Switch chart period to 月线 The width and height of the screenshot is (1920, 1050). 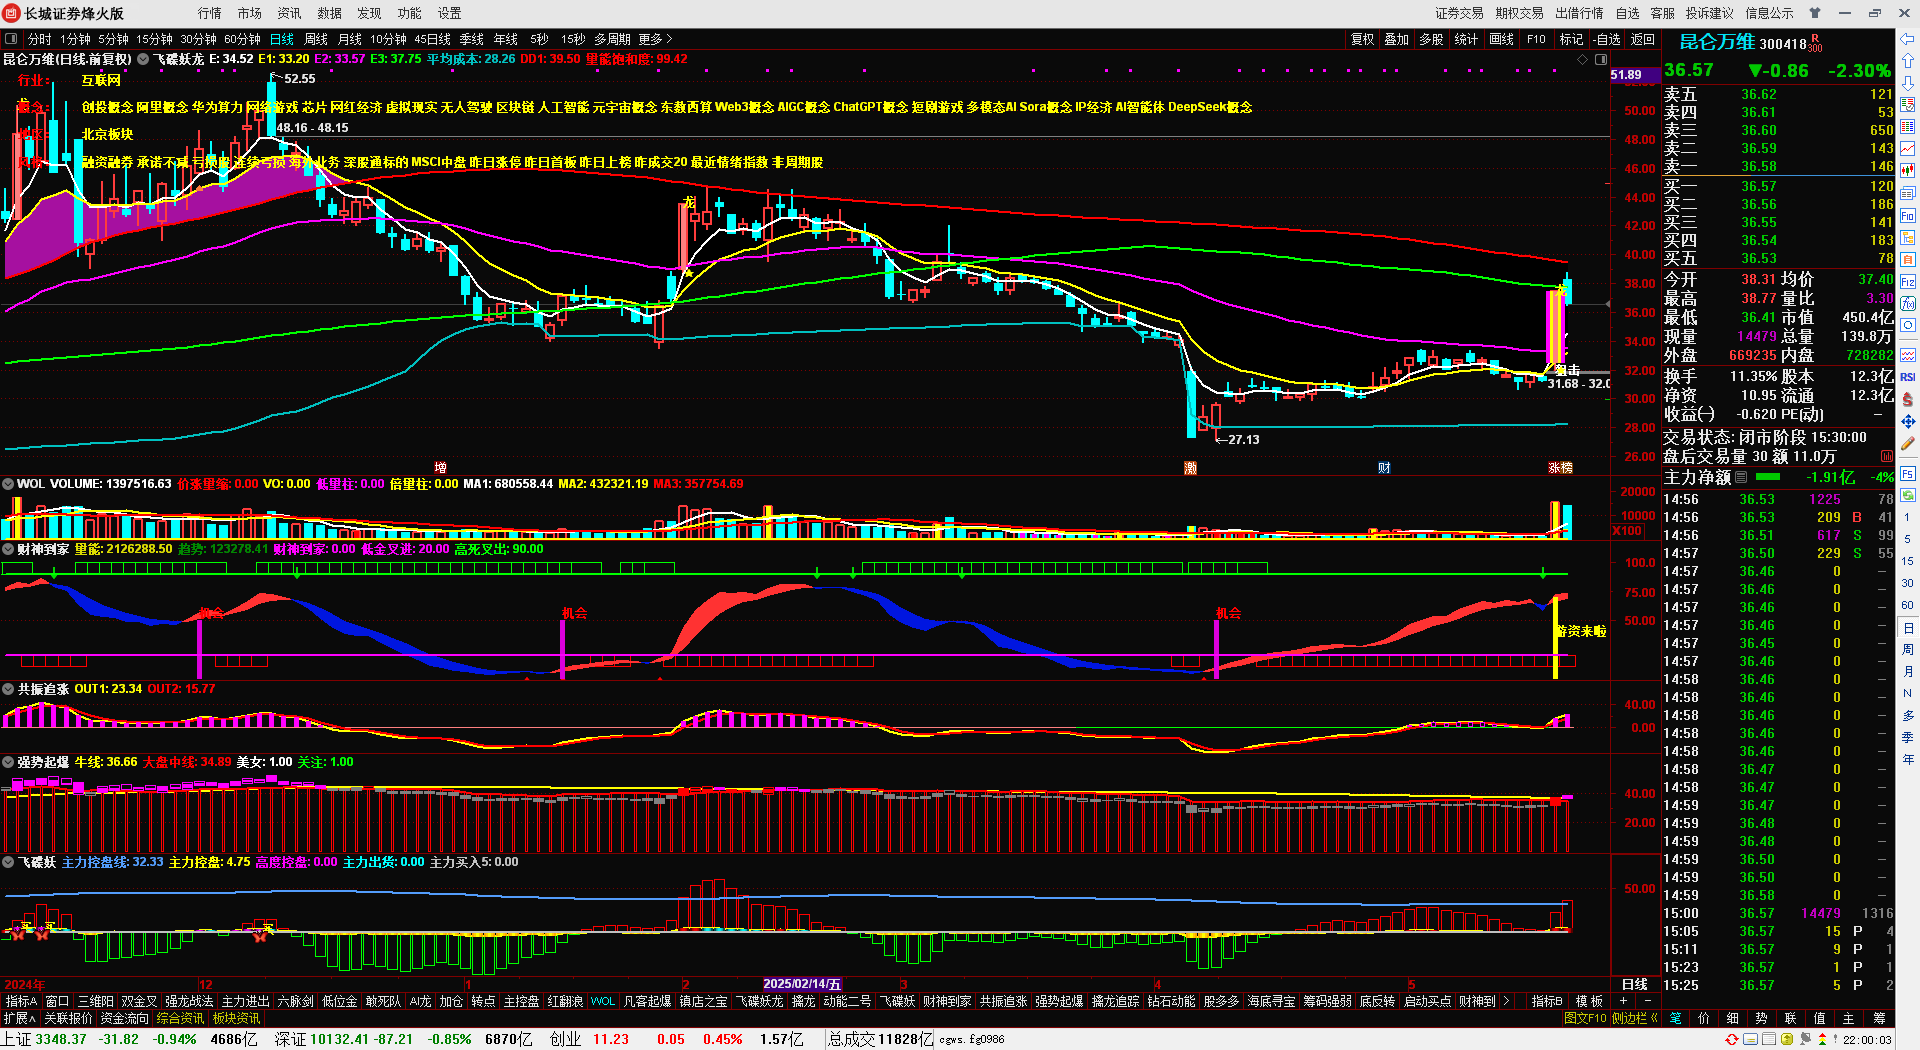click(350, 39)
